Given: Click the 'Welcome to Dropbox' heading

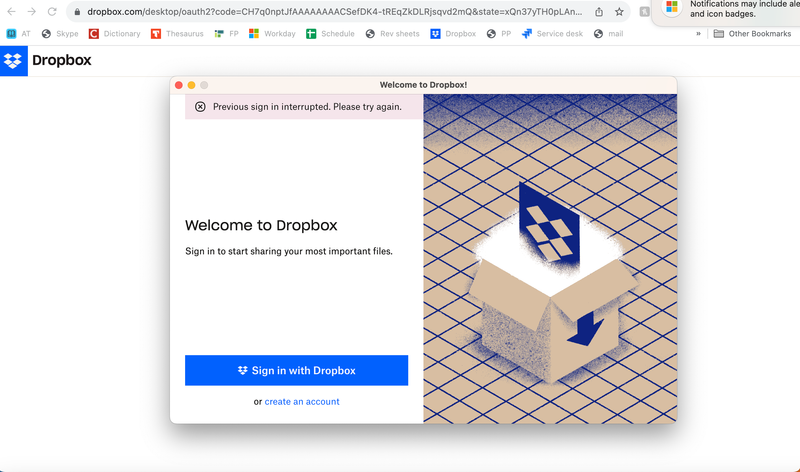Looking at the screenshot, I should 261,225.
